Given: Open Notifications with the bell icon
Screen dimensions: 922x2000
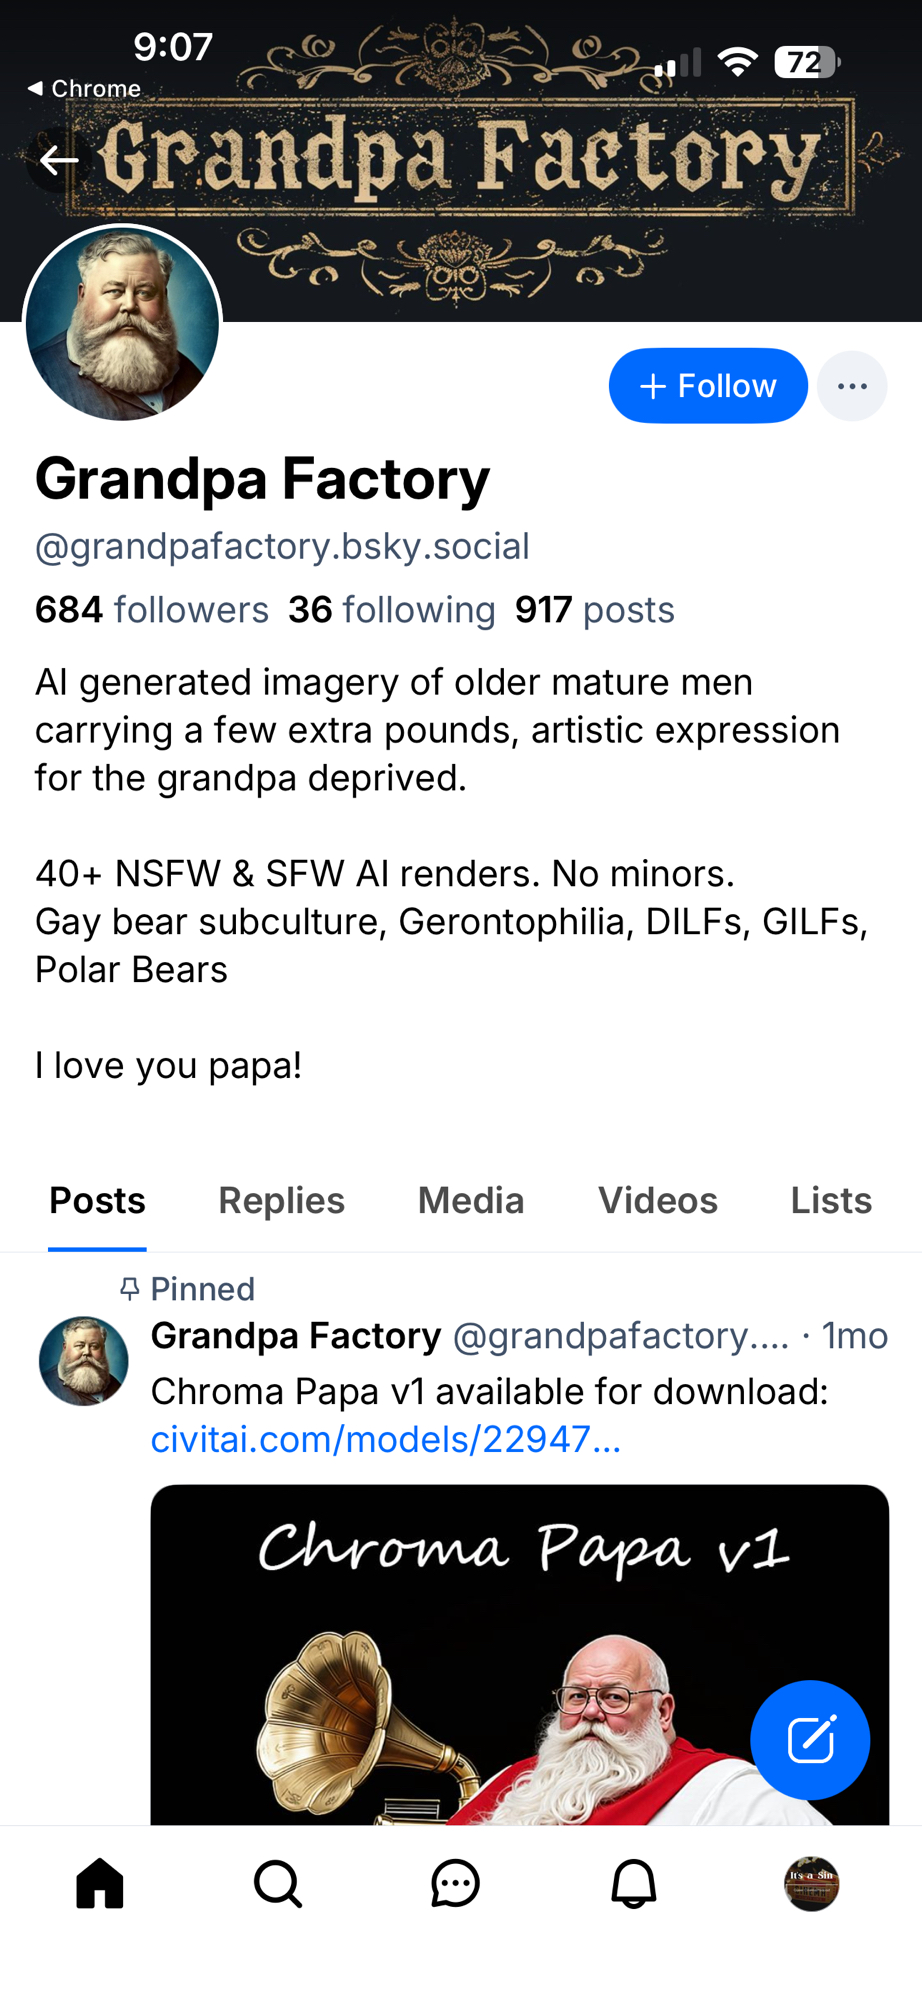Looking at the screenshot, I should pyautogui.click(x=634, y=1884).
